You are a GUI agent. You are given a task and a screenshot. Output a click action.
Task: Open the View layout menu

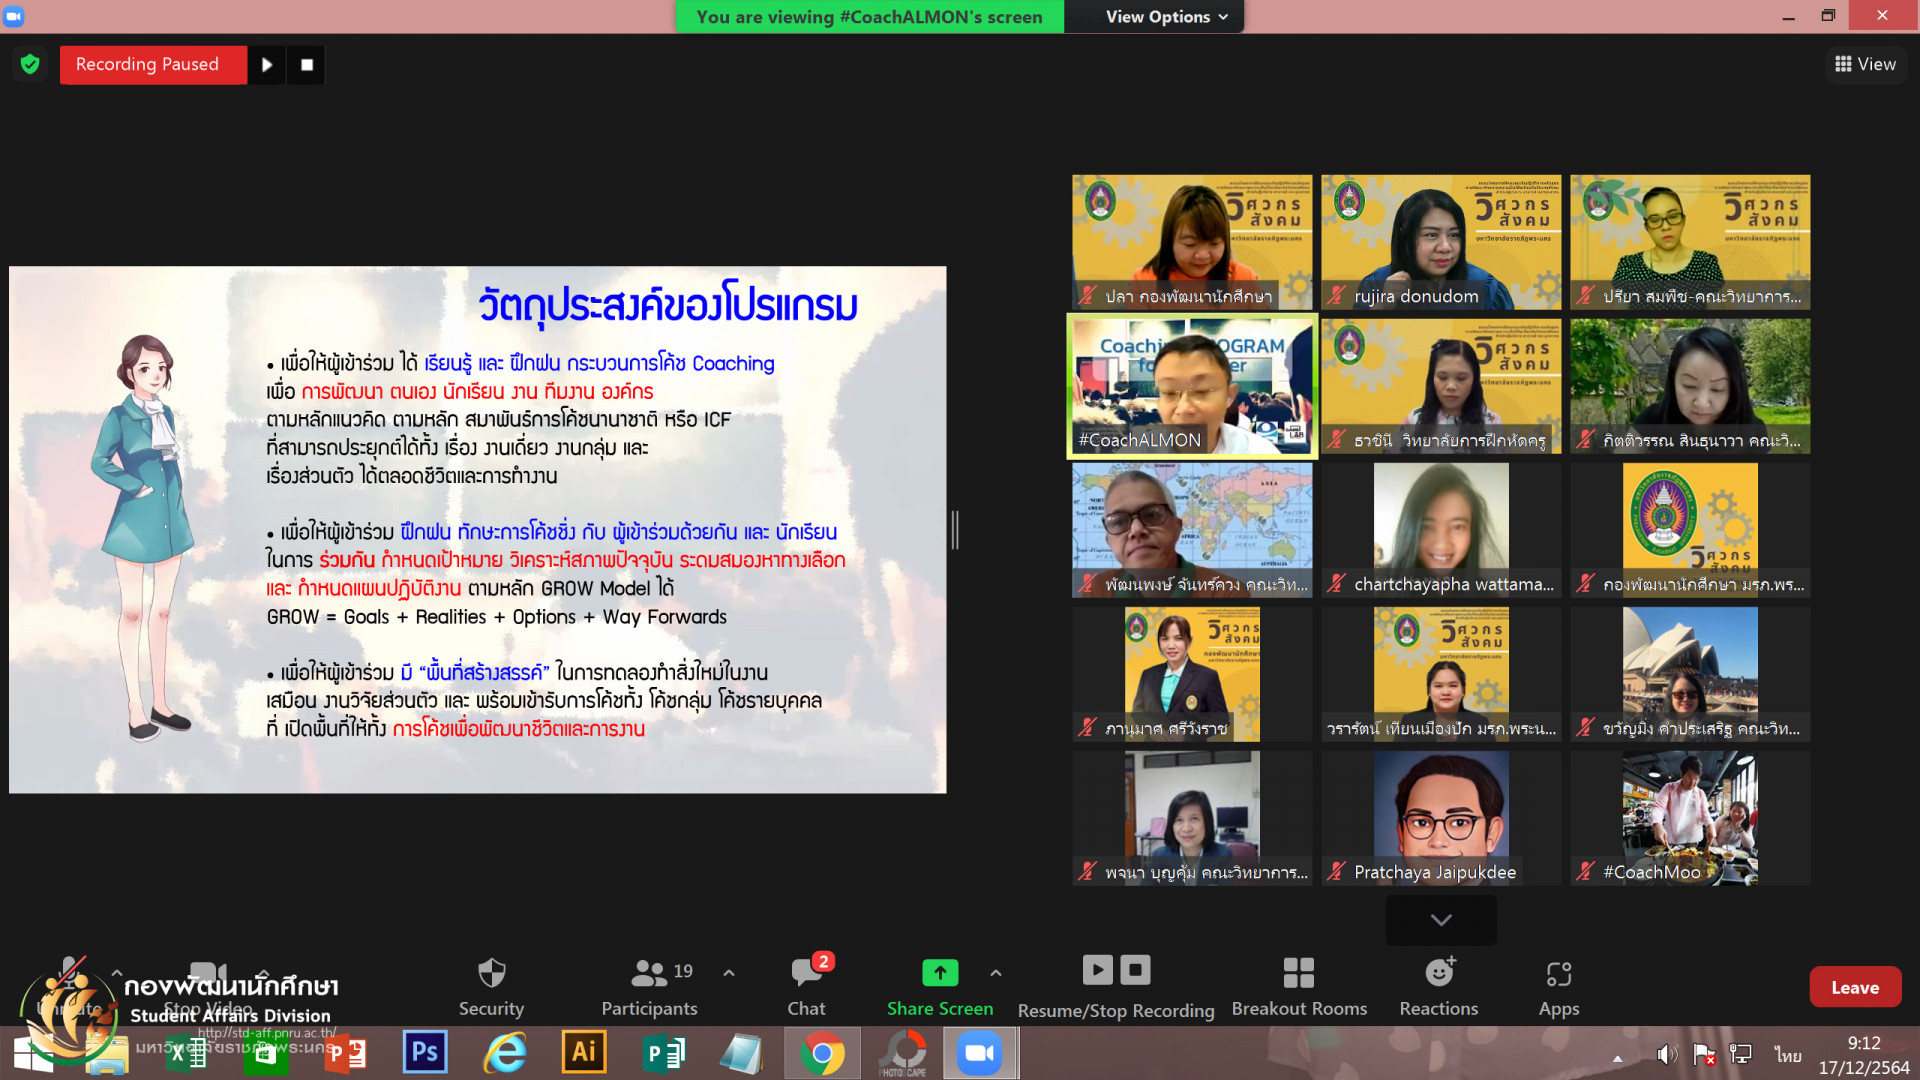[x=1865, y=65]
